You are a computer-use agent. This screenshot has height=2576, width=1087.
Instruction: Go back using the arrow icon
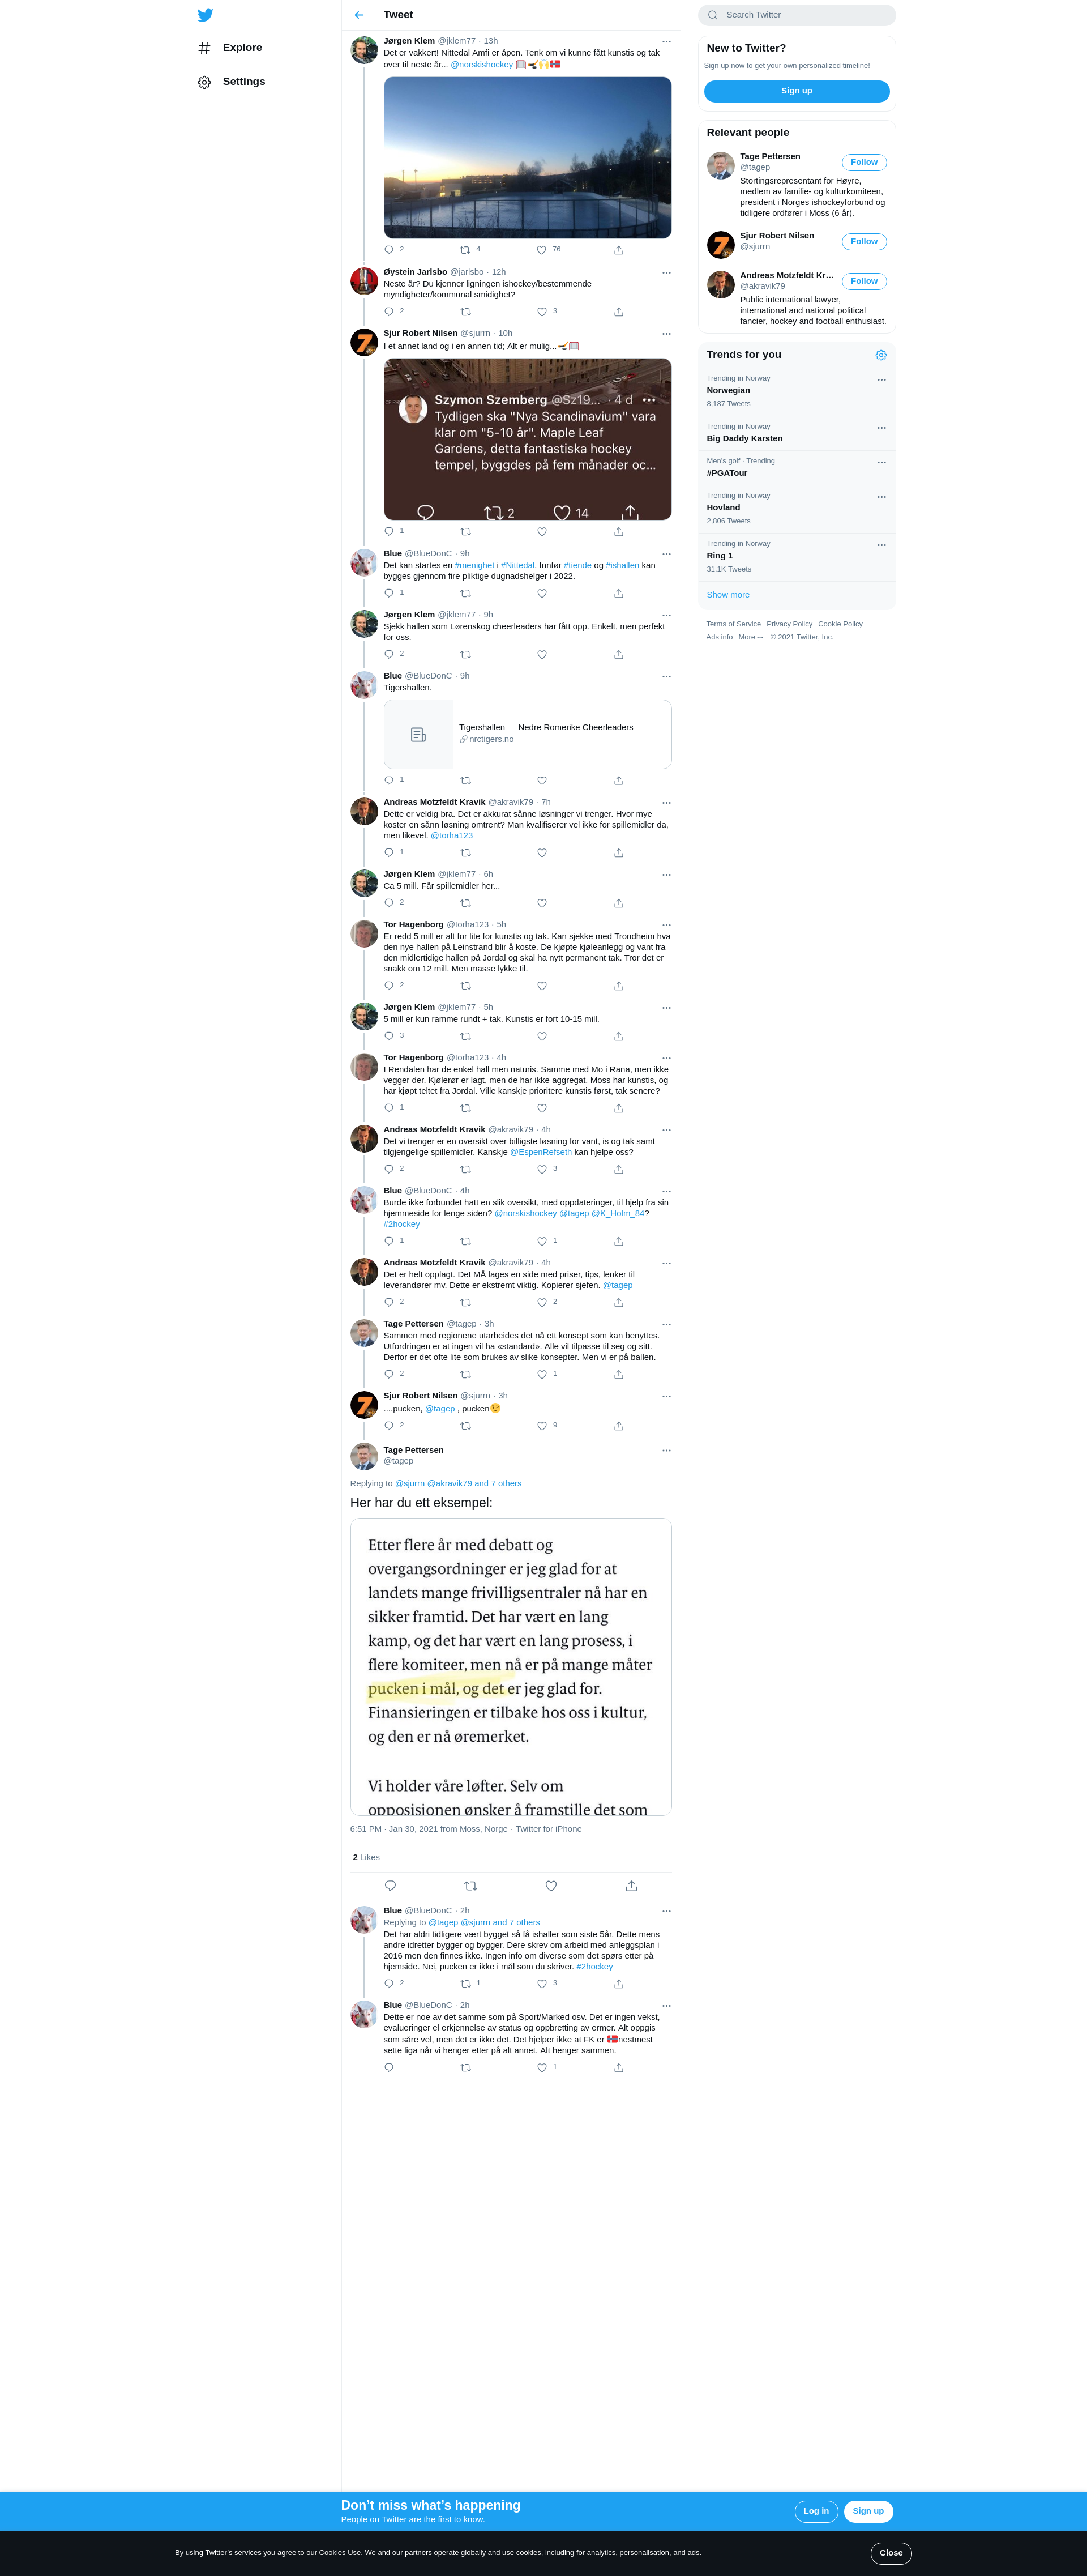(x=359, y=15)
